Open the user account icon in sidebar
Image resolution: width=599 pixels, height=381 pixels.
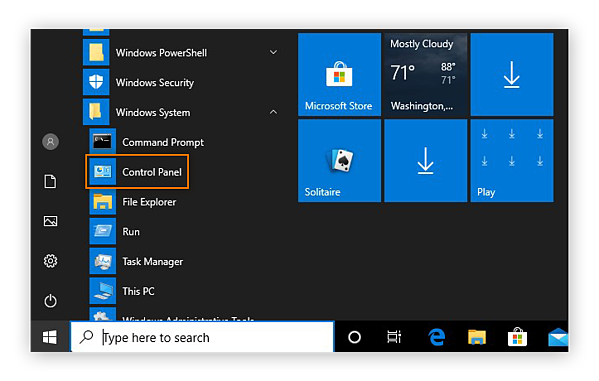tap(50, 142)
